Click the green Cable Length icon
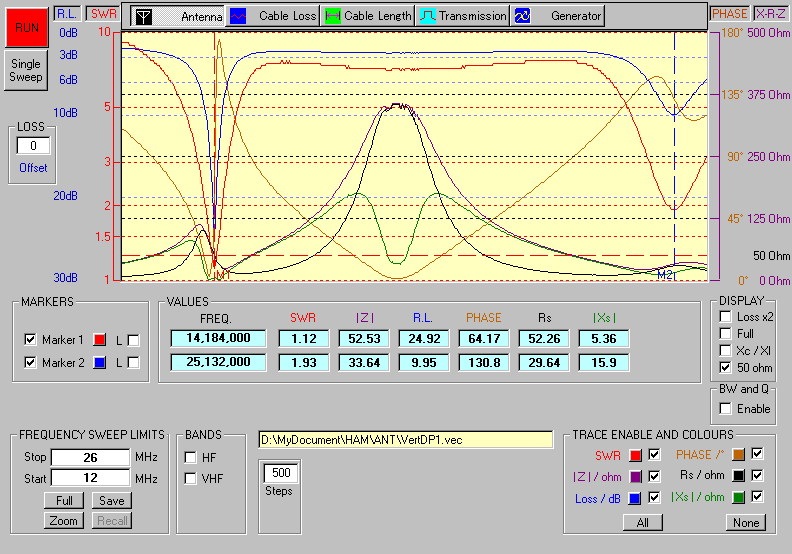Screen dimensions: 792x554 coord(333,16)
